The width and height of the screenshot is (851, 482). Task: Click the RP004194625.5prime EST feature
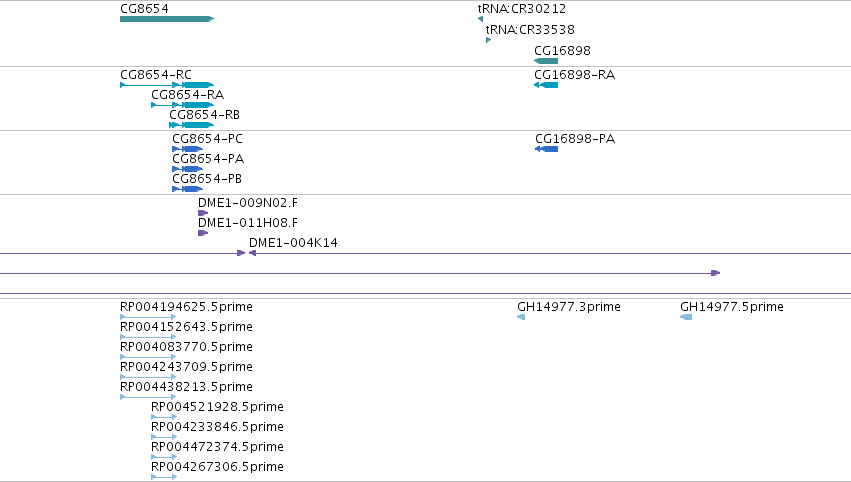(x=148, y=317)
